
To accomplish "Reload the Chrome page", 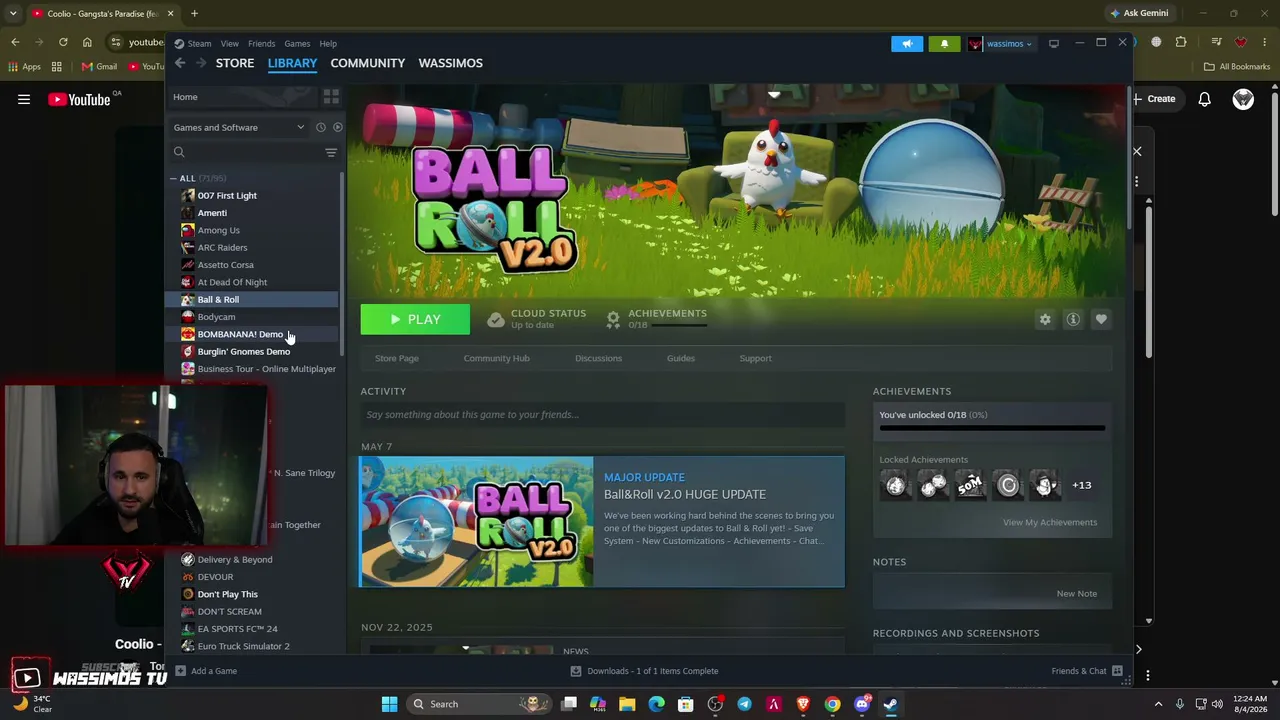I will (63, 42).
